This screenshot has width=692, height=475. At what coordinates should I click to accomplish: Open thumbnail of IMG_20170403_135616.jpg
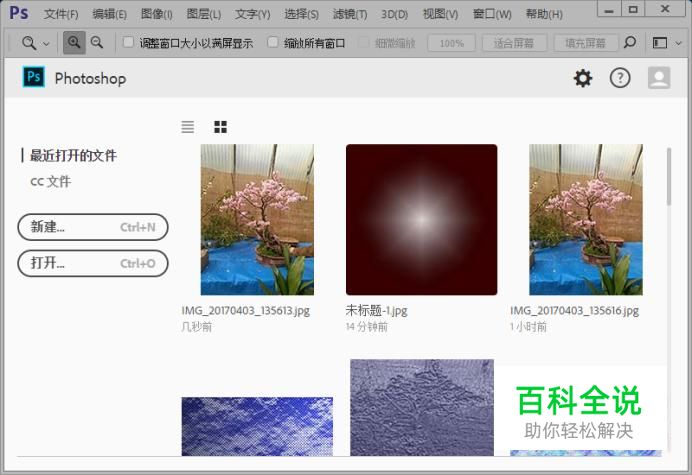(586, 219)
